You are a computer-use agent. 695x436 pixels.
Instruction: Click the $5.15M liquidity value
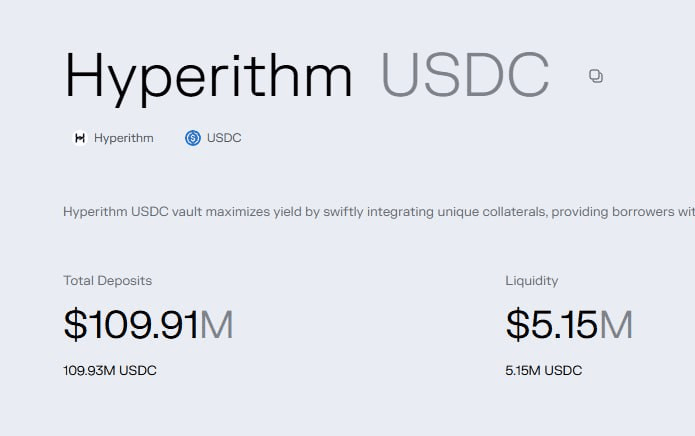click(x=552, y=325)
